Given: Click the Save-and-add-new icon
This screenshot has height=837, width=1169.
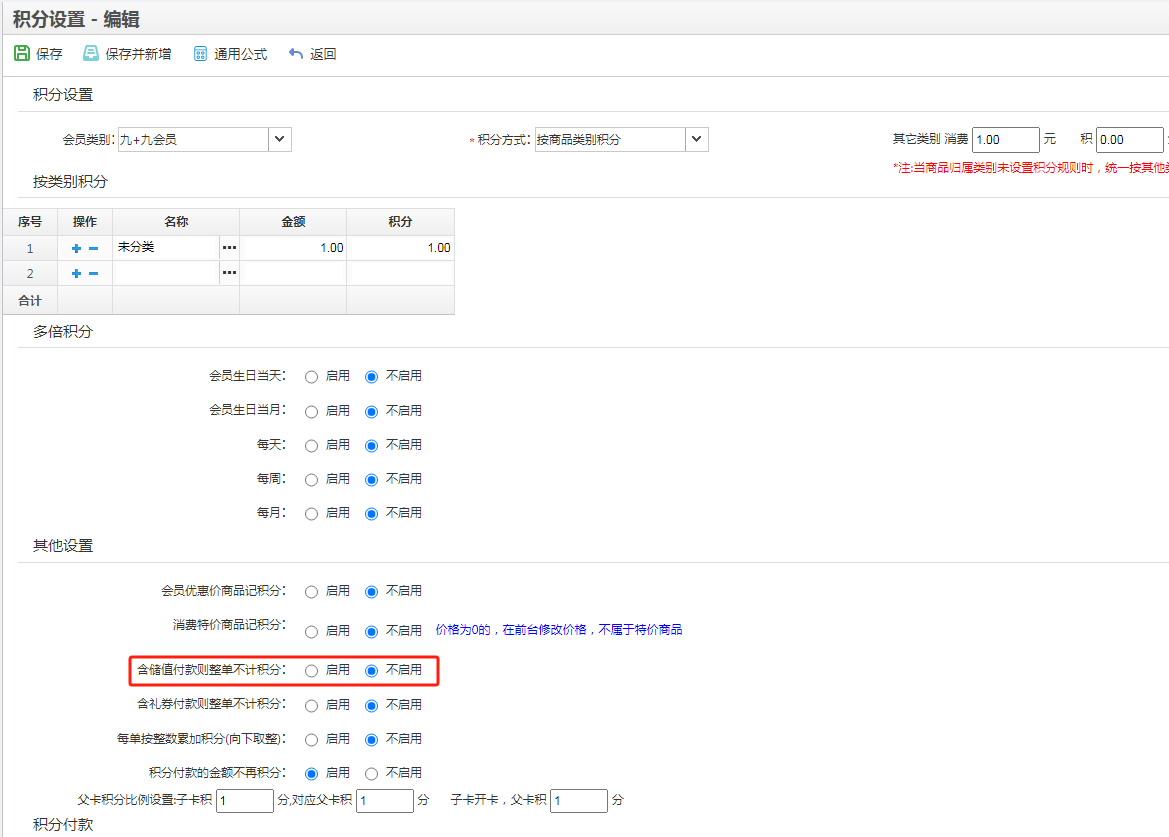Looking at the screenshot, I should click(x=90, y=53).
